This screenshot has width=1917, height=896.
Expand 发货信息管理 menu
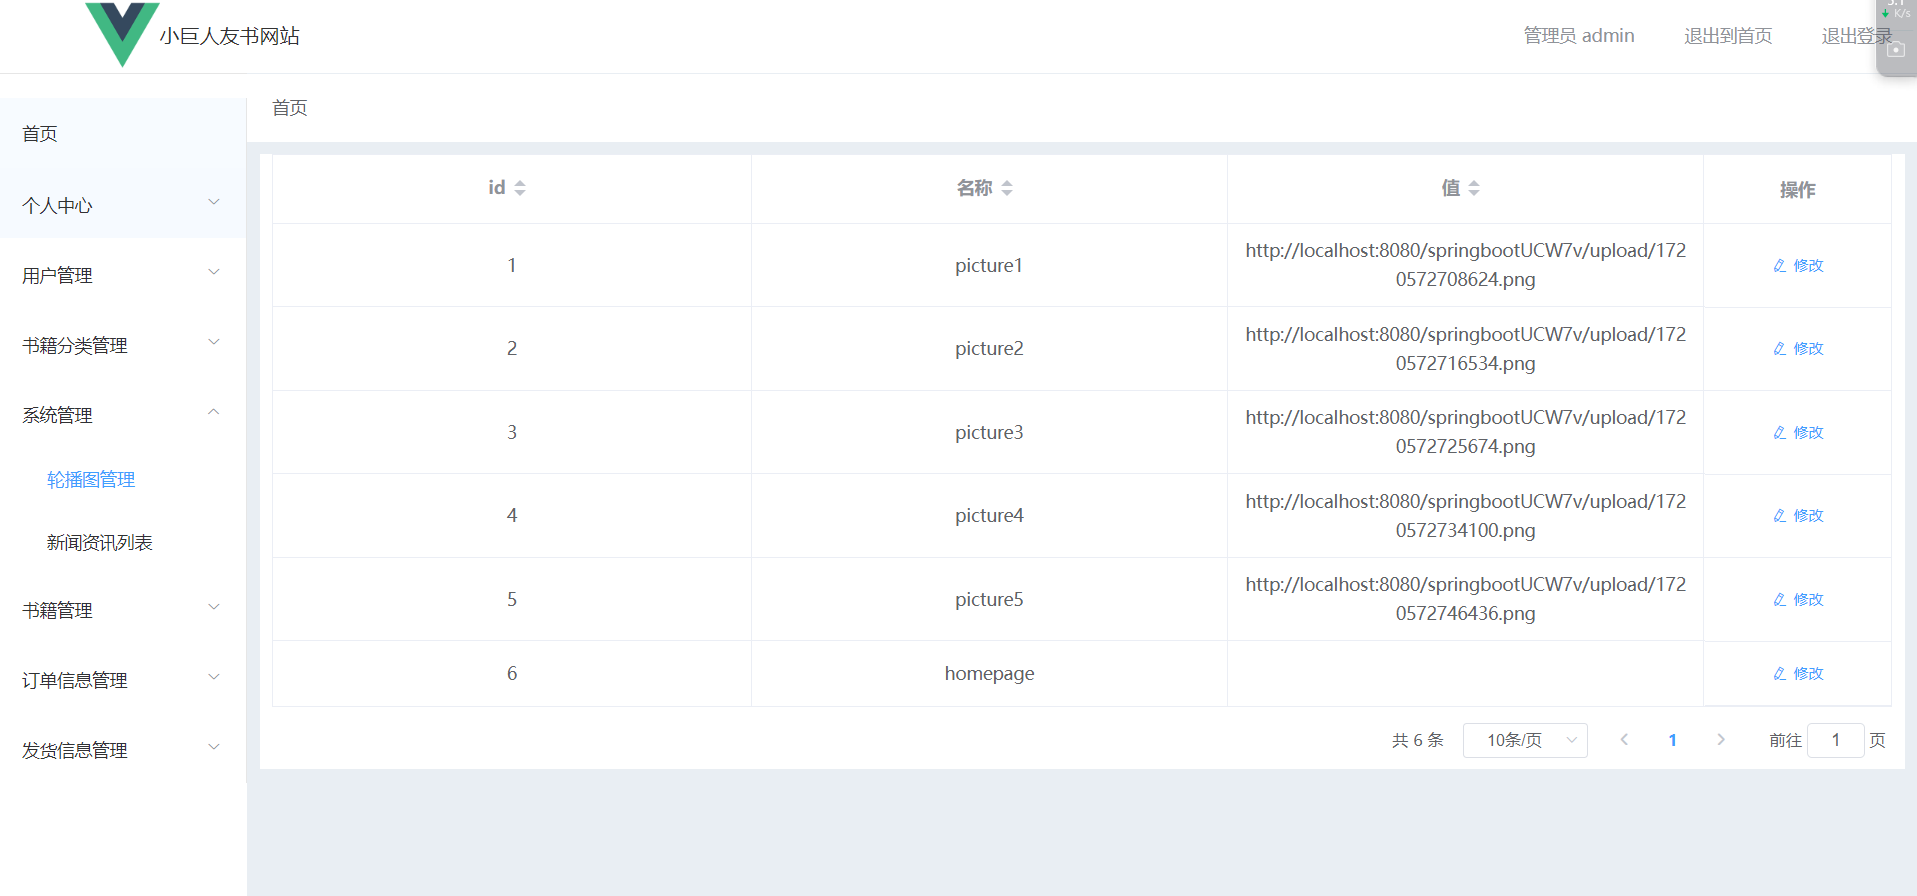(x=123, y=750)
